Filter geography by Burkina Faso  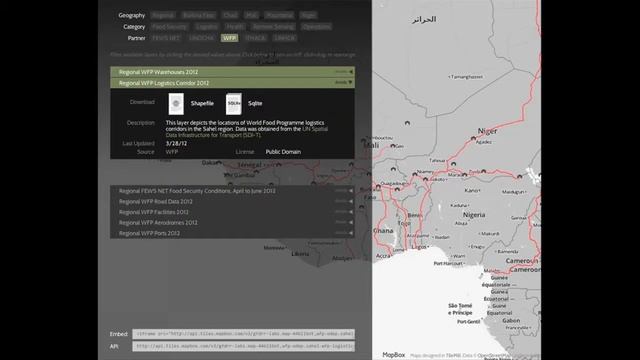click(199, 15)
